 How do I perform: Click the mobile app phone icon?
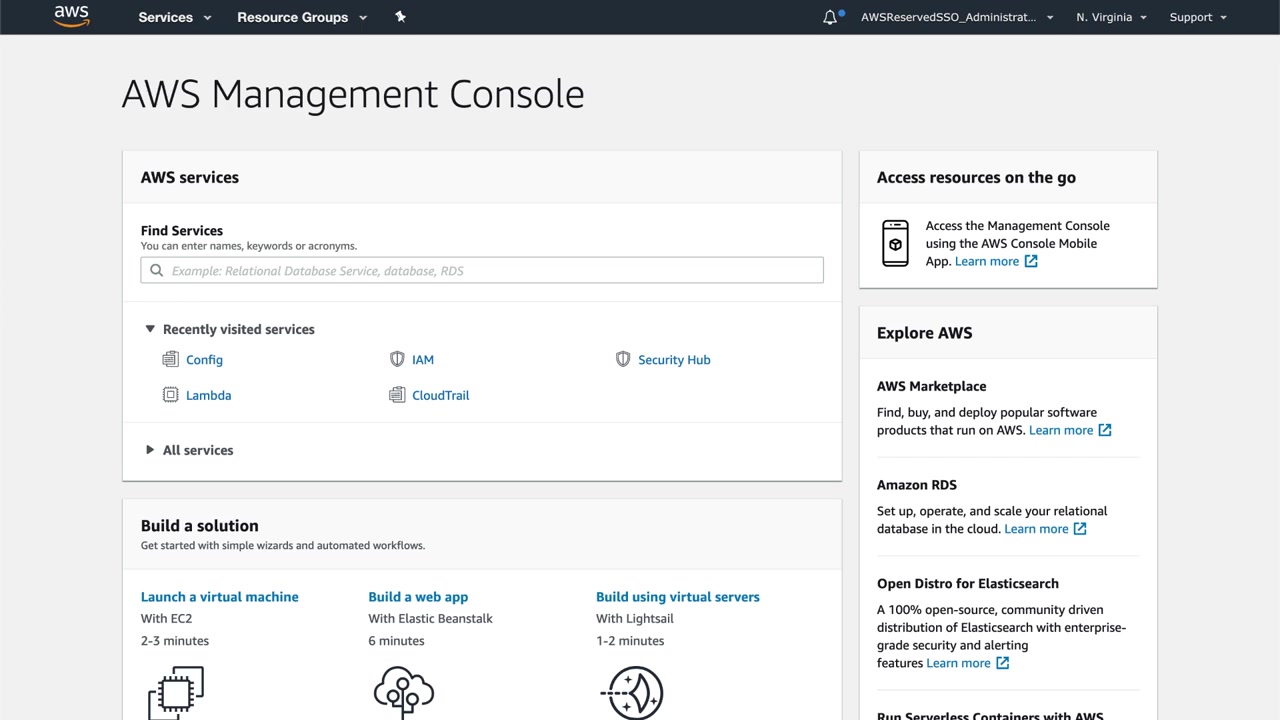click(895, 243)
